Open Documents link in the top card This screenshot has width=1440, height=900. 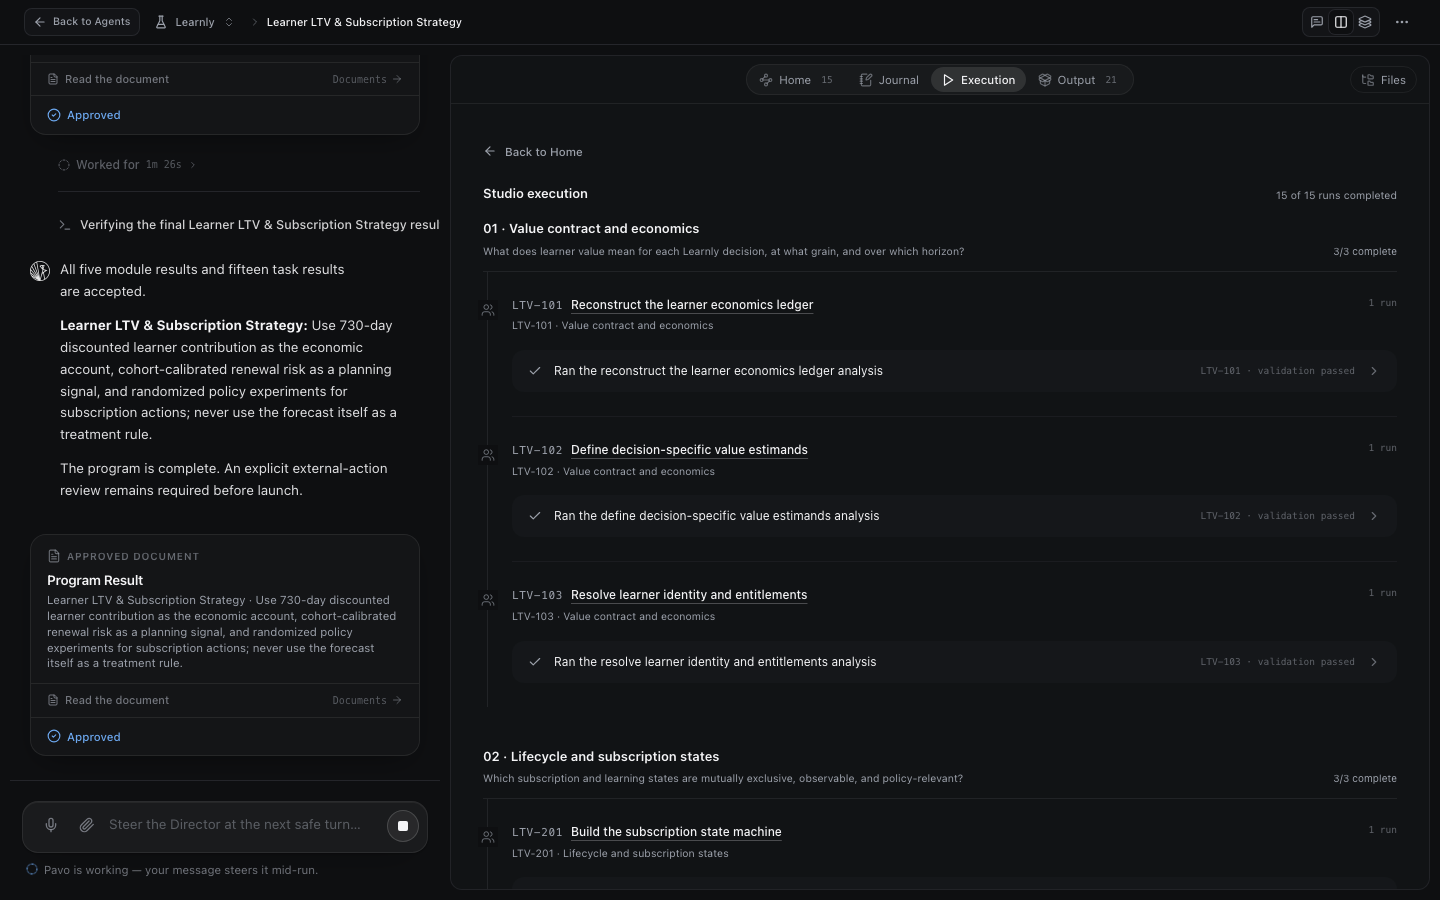click(x=367, y=79)
